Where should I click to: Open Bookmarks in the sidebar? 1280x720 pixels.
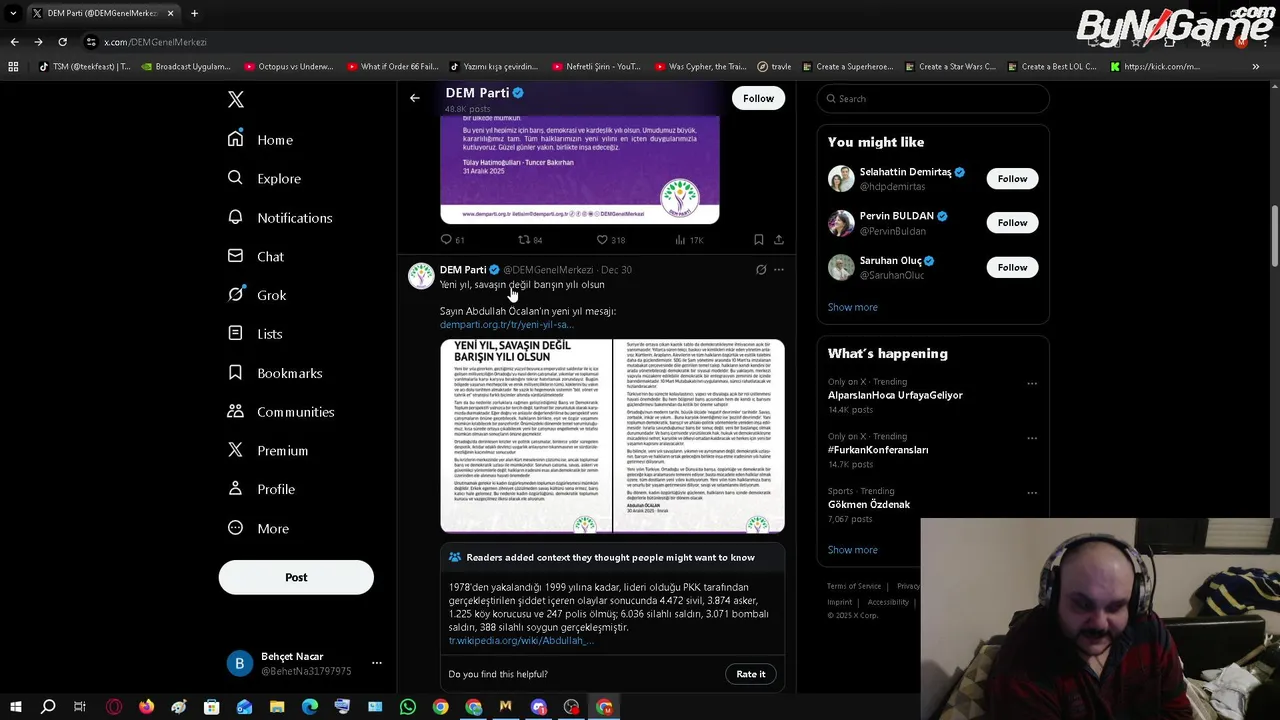click(x=275, y=373)
